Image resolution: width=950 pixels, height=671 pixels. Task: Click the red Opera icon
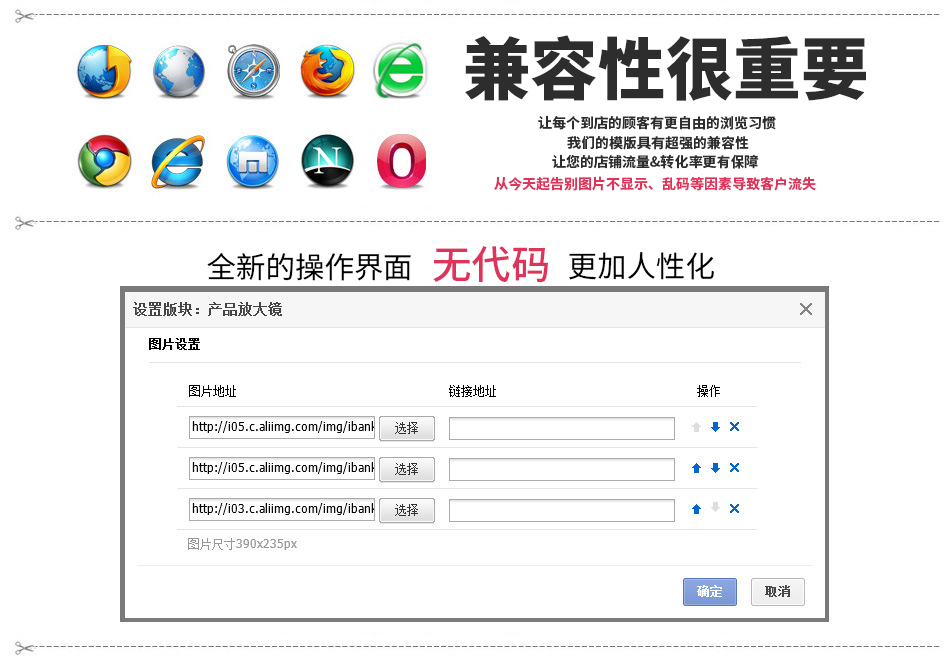[x=401, y=161]
